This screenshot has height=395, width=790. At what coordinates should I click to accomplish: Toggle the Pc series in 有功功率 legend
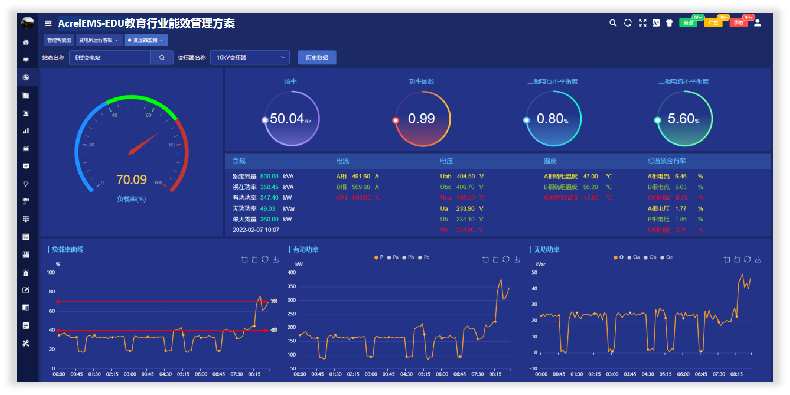point(423,257)
